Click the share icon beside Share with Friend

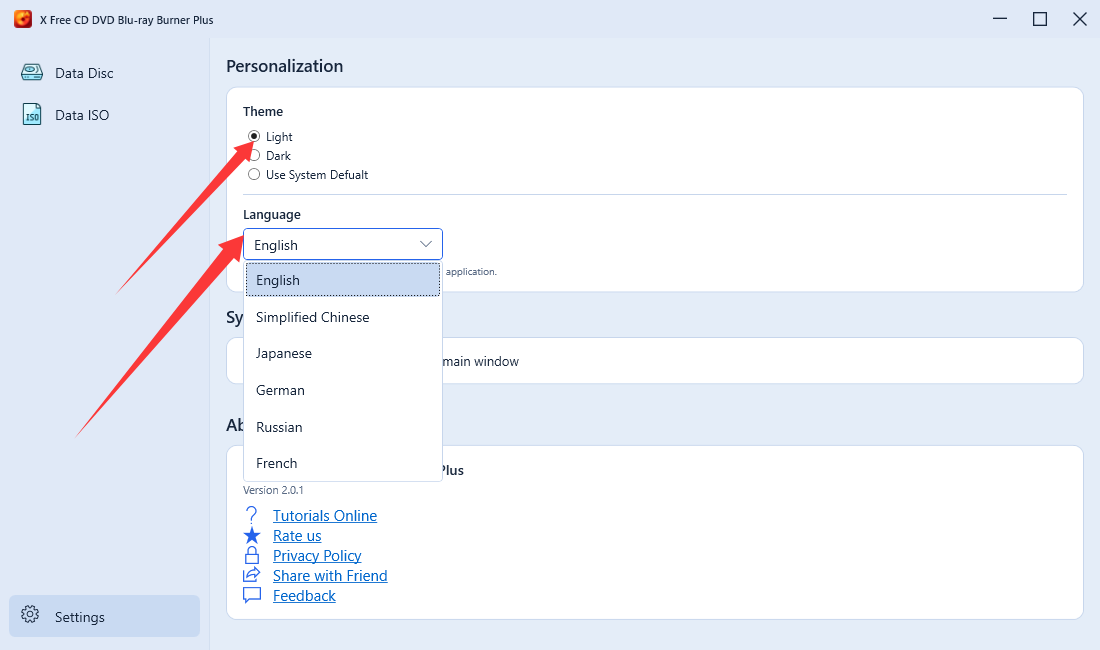coord(252,575)
